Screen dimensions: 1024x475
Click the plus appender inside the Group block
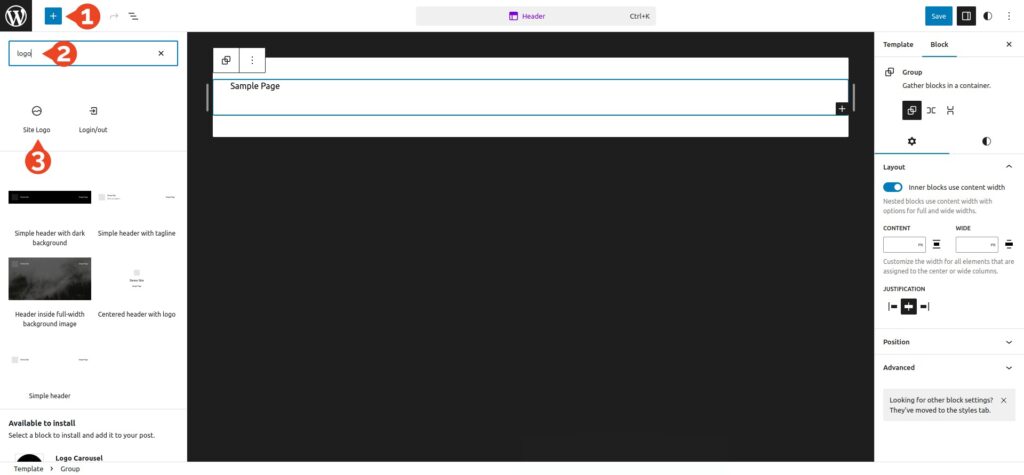coord(841,108)
